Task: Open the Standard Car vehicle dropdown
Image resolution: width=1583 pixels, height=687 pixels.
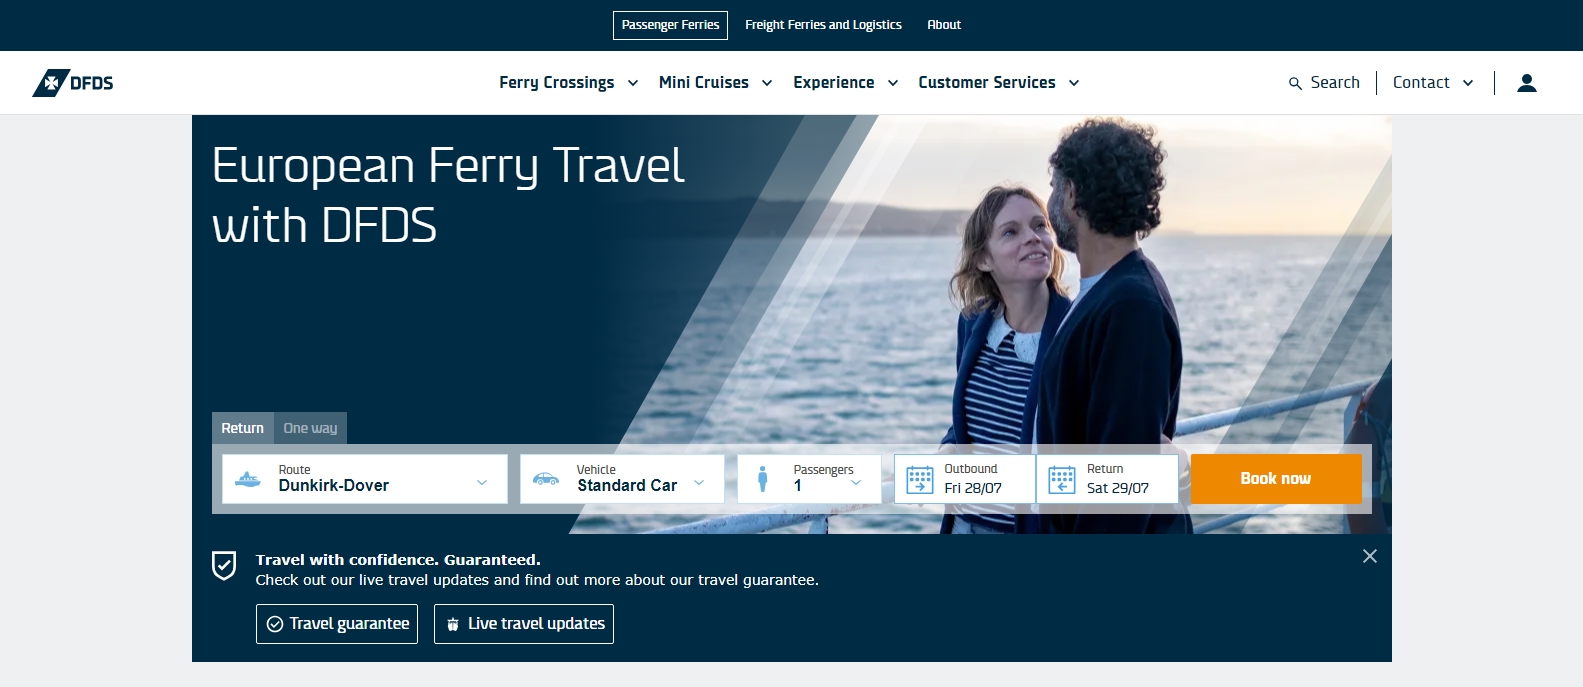Action: 622,479
